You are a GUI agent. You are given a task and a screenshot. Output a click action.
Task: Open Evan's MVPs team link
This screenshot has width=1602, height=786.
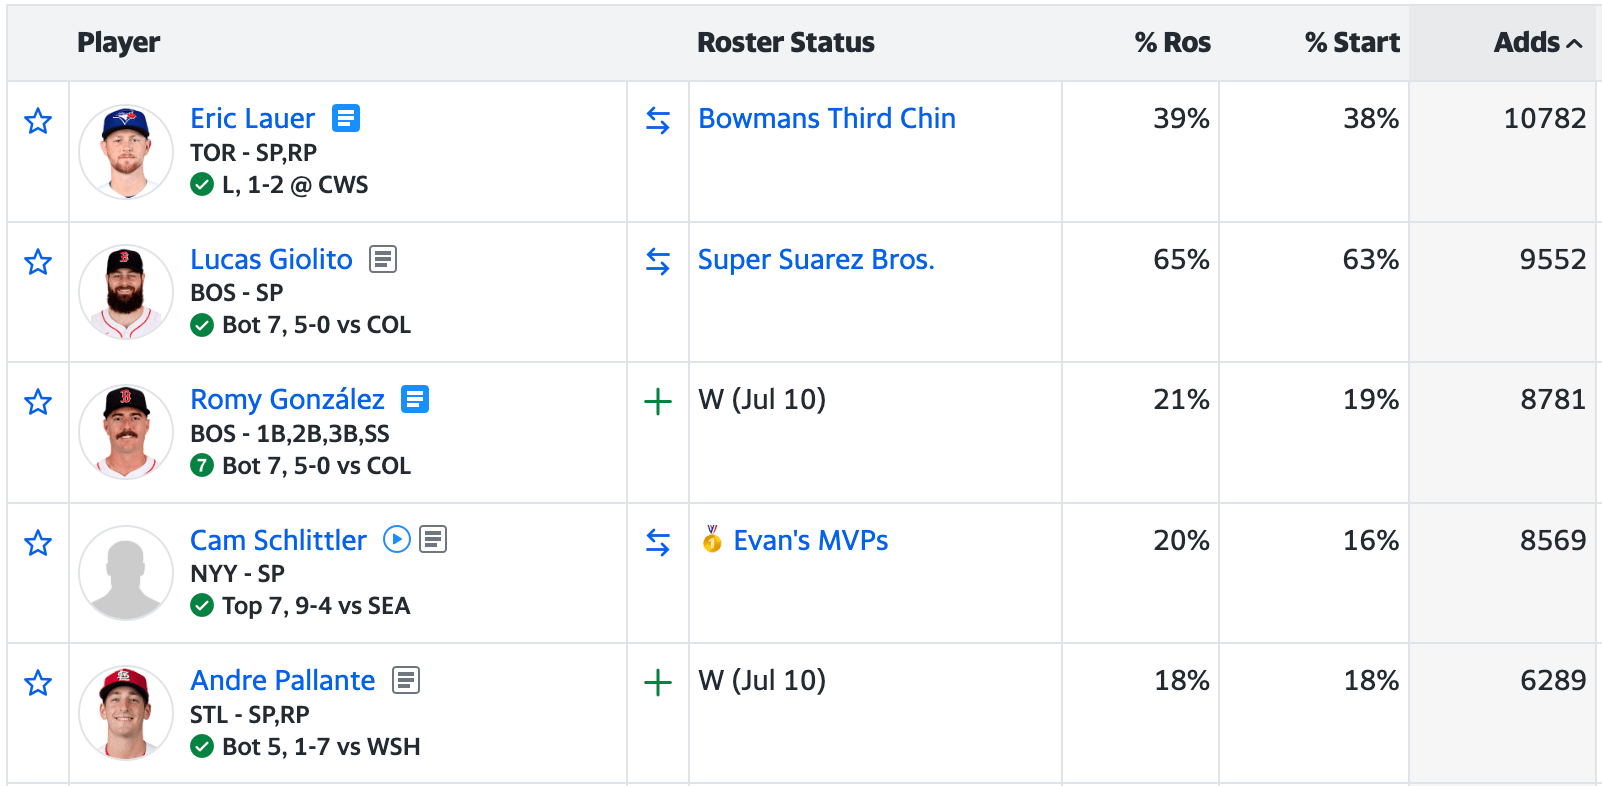(810, 540)
